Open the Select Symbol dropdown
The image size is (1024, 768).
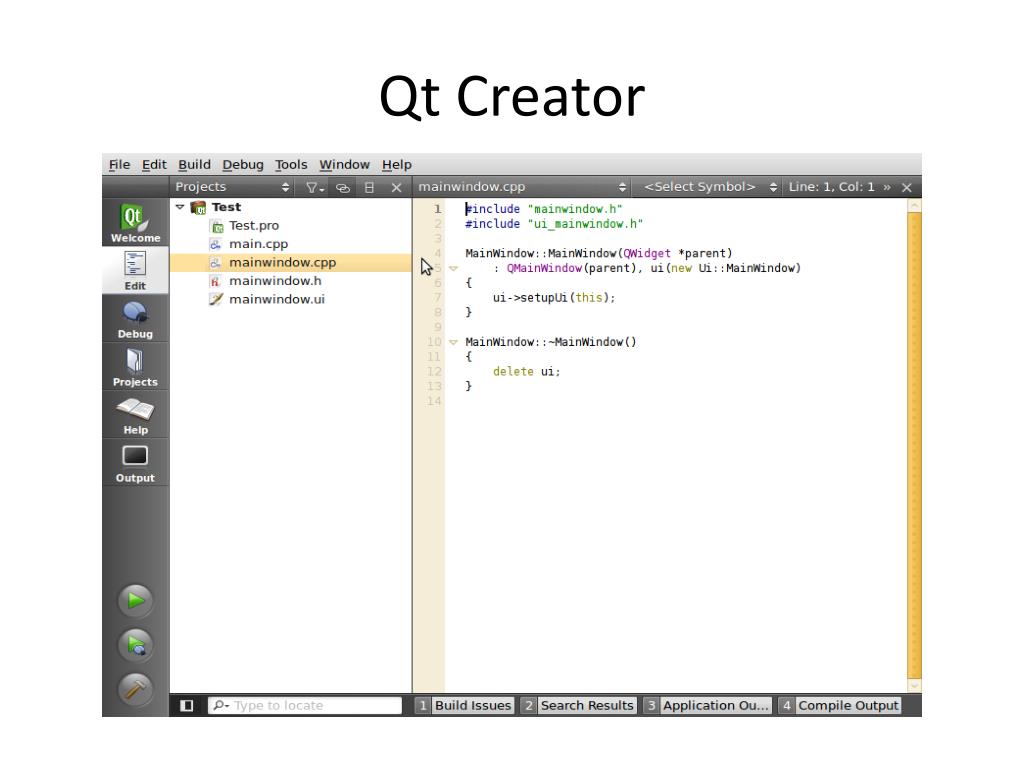tap(709, 187)
